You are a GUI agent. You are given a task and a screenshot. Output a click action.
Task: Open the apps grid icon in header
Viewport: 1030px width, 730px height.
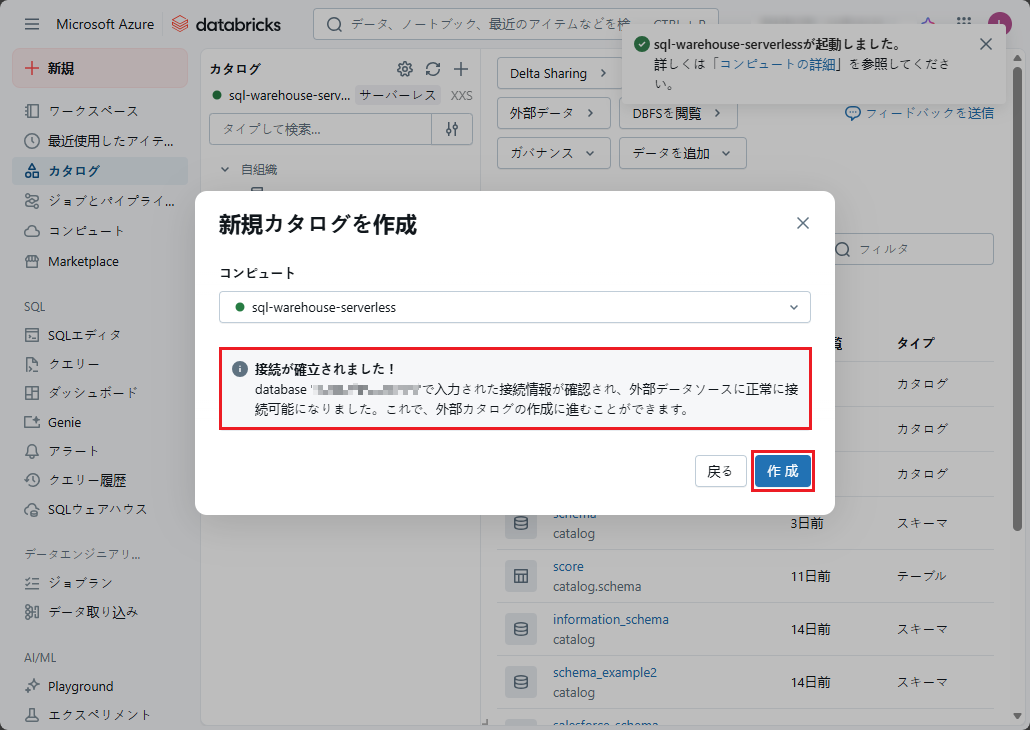coord(964,24)
